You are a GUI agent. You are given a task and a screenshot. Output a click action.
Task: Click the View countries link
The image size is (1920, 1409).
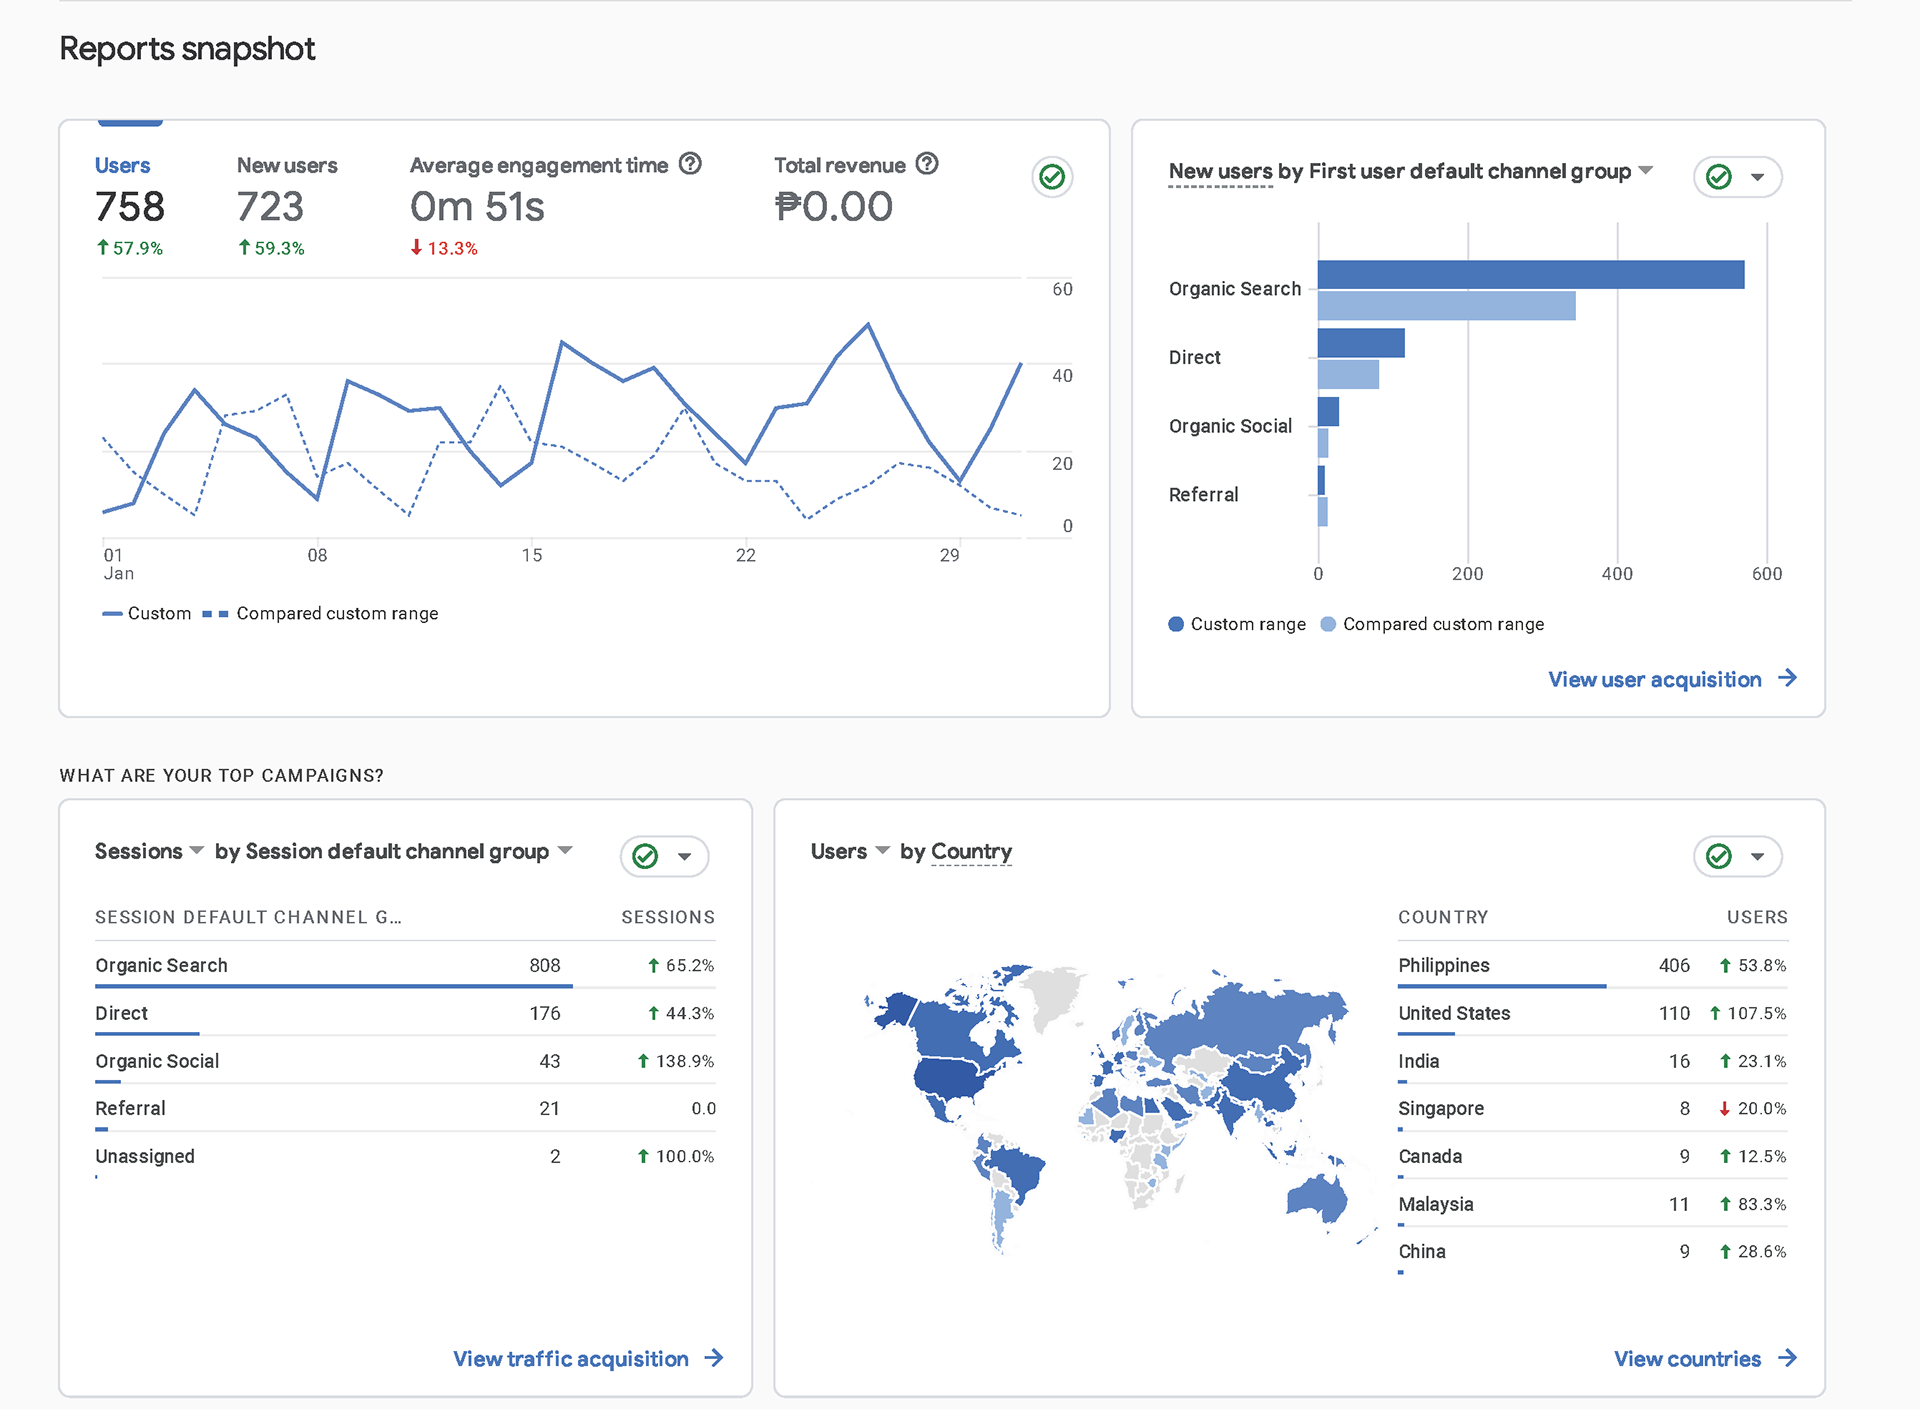pyautogui.click(x=1686, y=1358)
